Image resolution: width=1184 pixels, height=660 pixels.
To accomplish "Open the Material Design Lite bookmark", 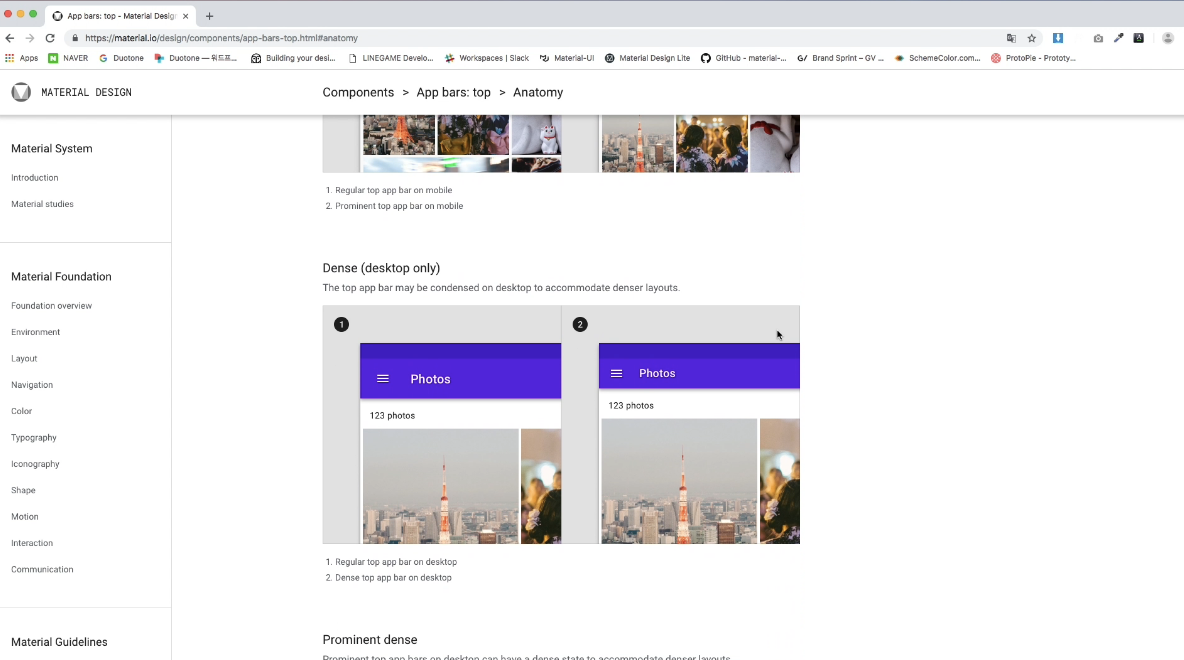I will (647, 58).
